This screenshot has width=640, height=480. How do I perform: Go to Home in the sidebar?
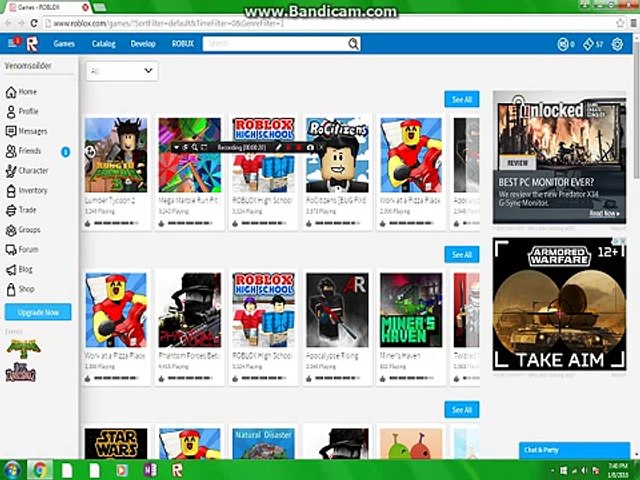click(x=22, y=92)
